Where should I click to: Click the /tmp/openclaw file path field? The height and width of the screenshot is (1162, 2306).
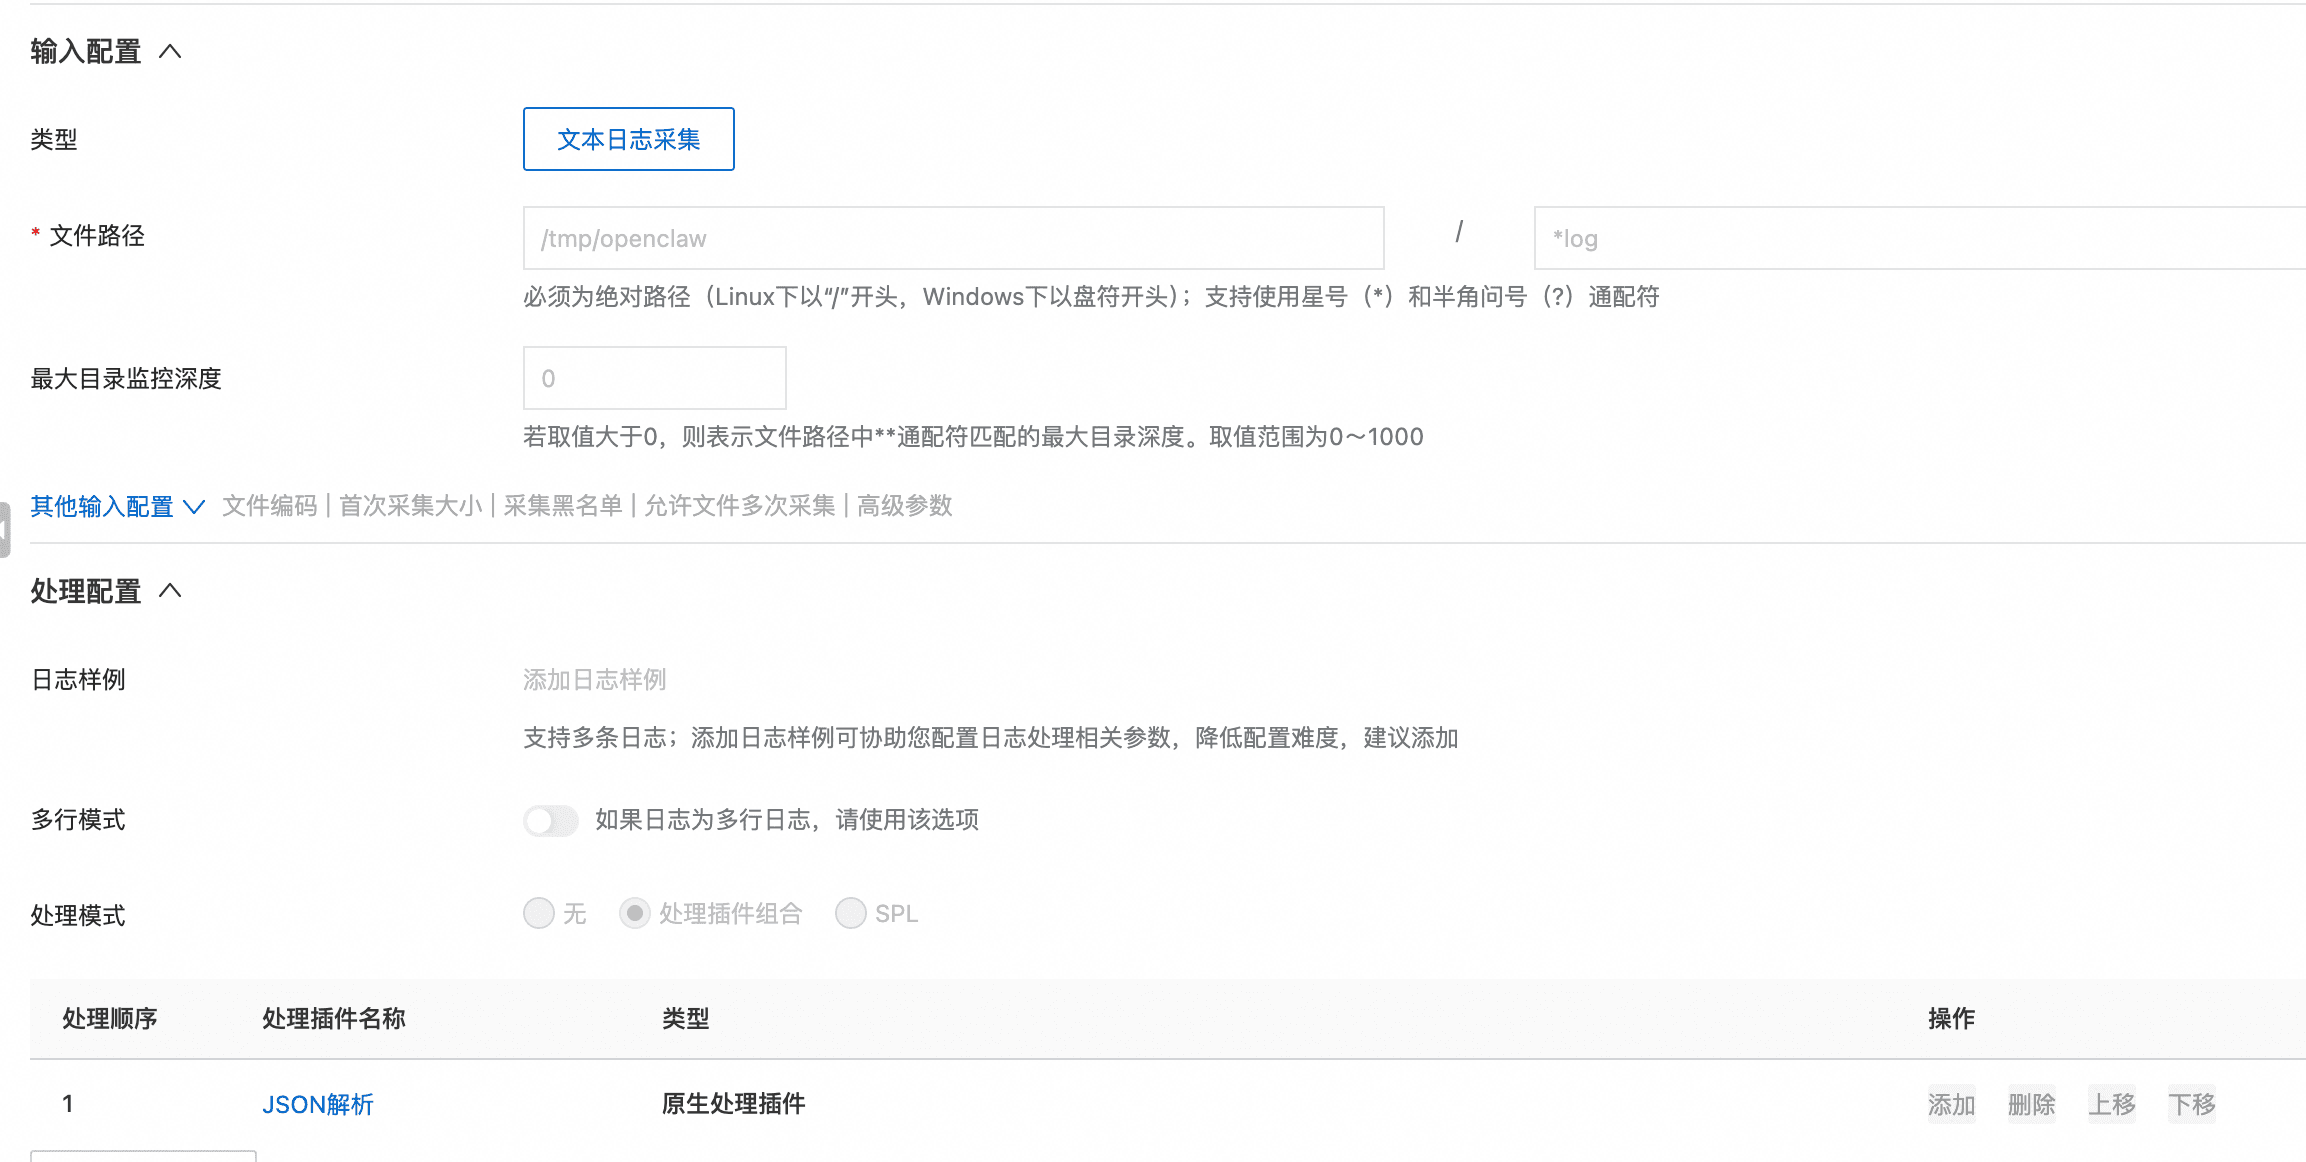pyautogui.click(x=952, y=238)
